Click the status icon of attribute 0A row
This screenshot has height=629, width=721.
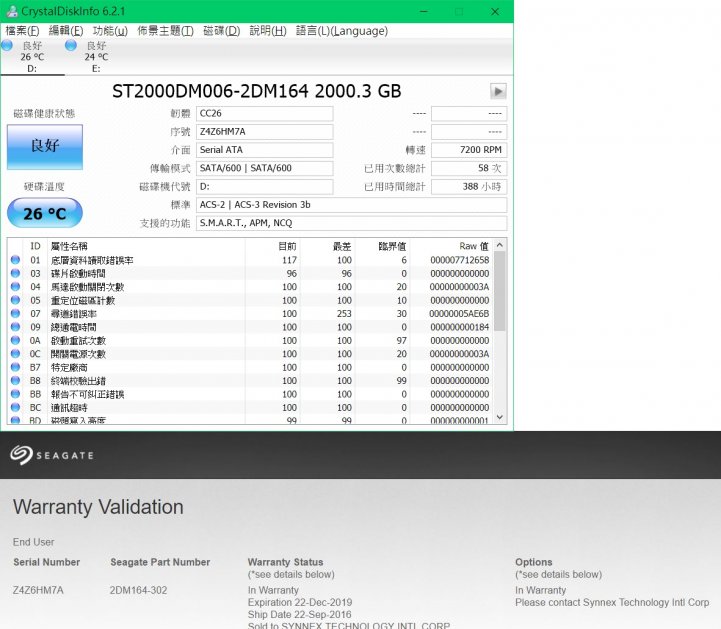coord(15,340)
